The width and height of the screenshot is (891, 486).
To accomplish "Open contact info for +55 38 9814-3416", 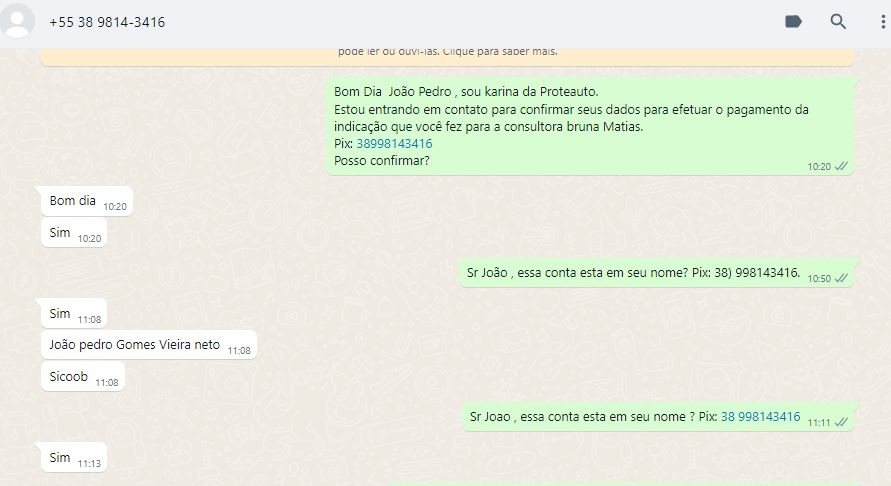I will (107, 22).
